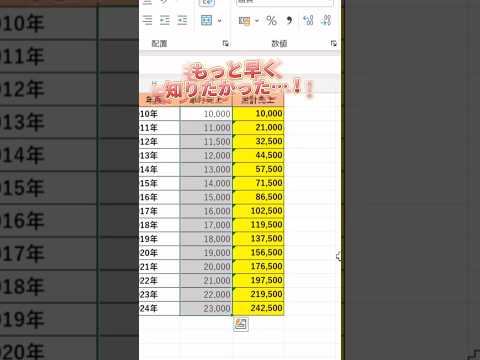This screenshot has height=360, width=480.
Task: Open the 配置 group dialog launcher
Action: [x=226, y=43]
